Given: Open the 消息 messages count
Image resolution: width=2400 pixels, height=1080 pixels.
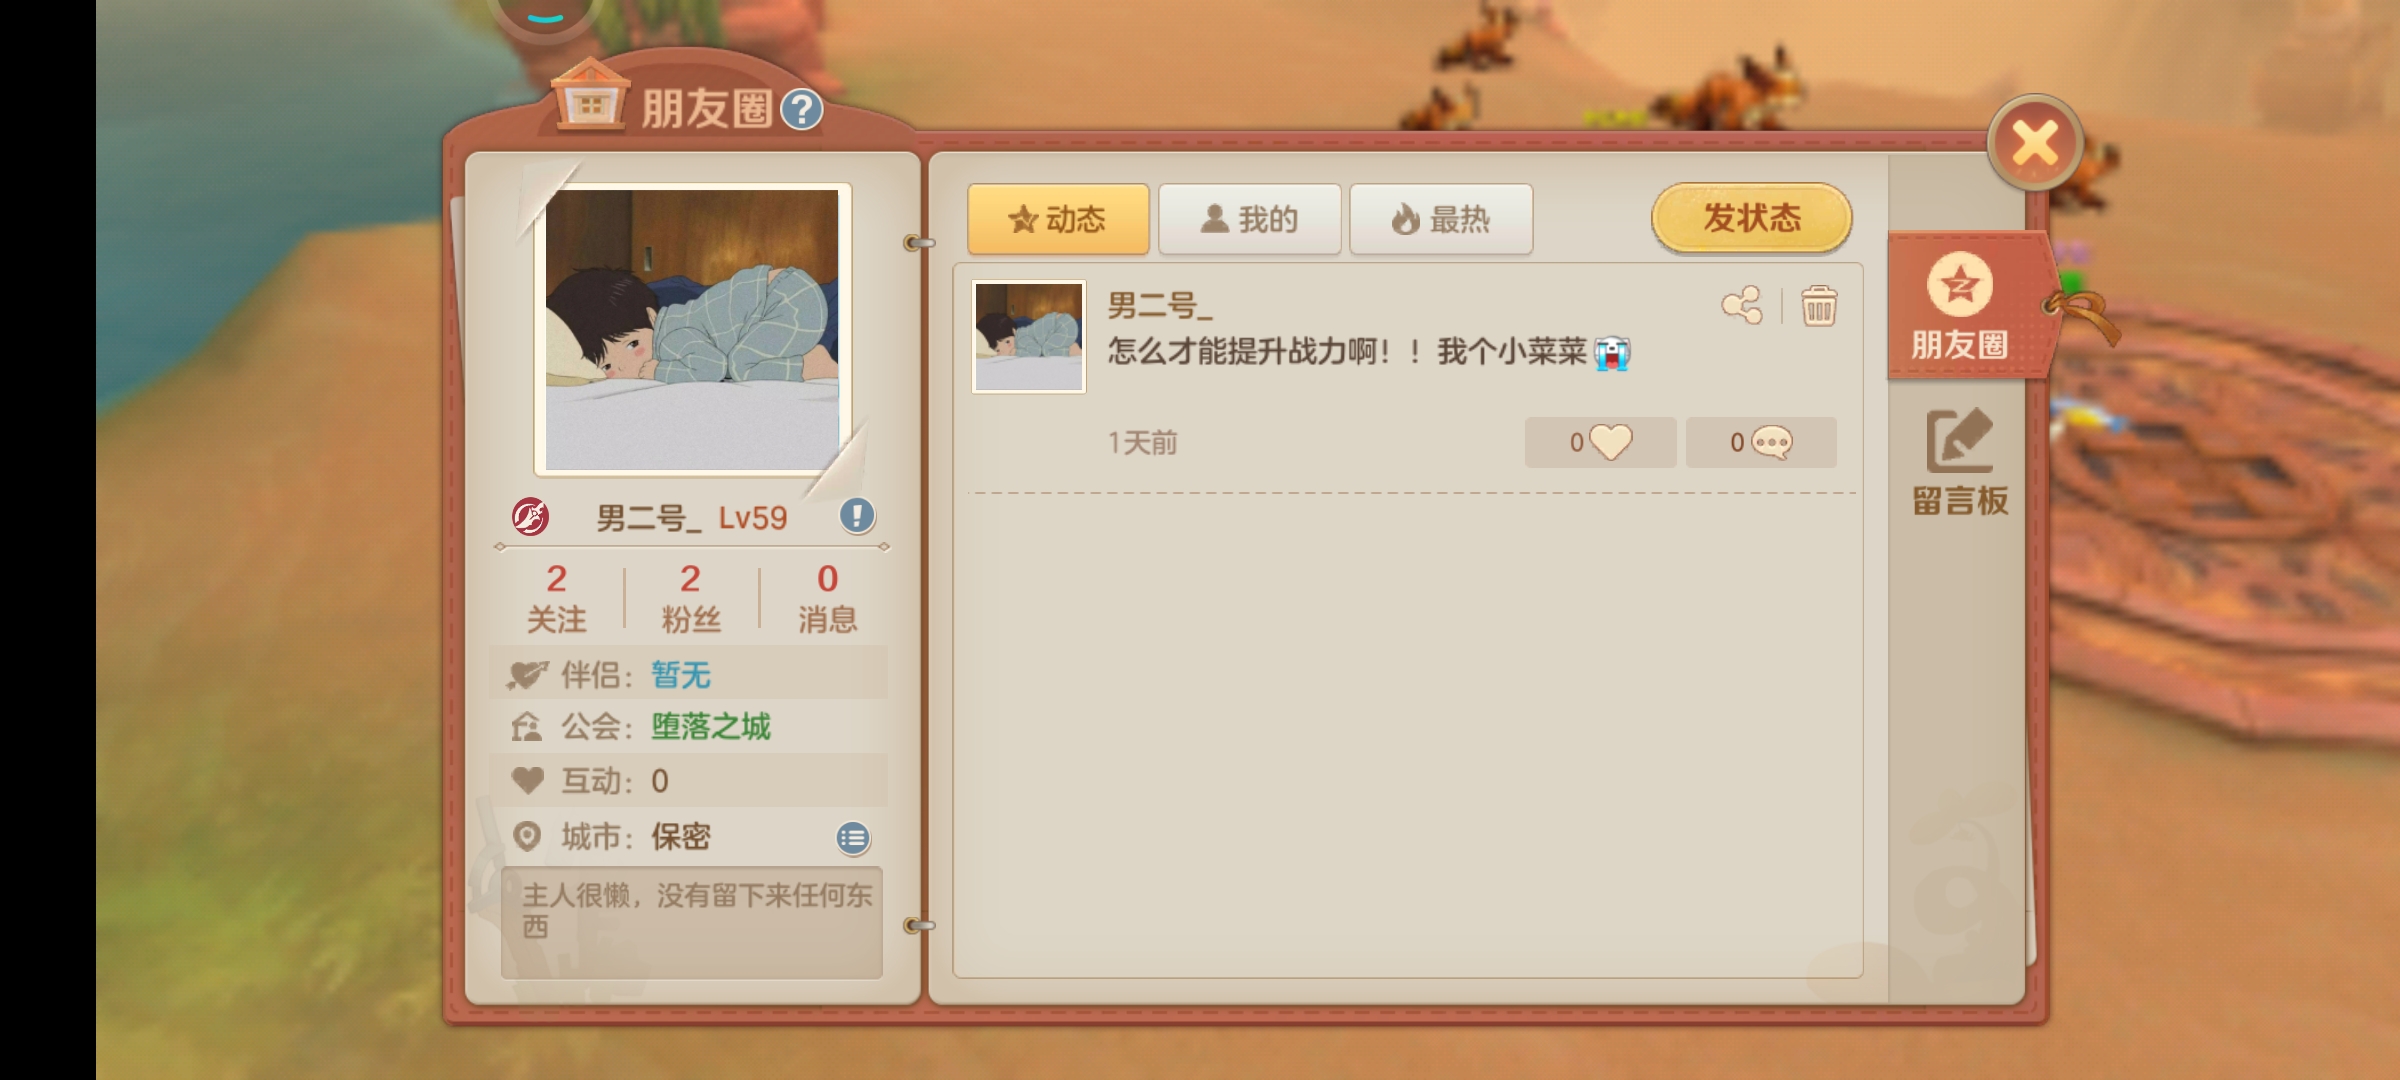Looking at the screenshot, I should click(827, 598).
